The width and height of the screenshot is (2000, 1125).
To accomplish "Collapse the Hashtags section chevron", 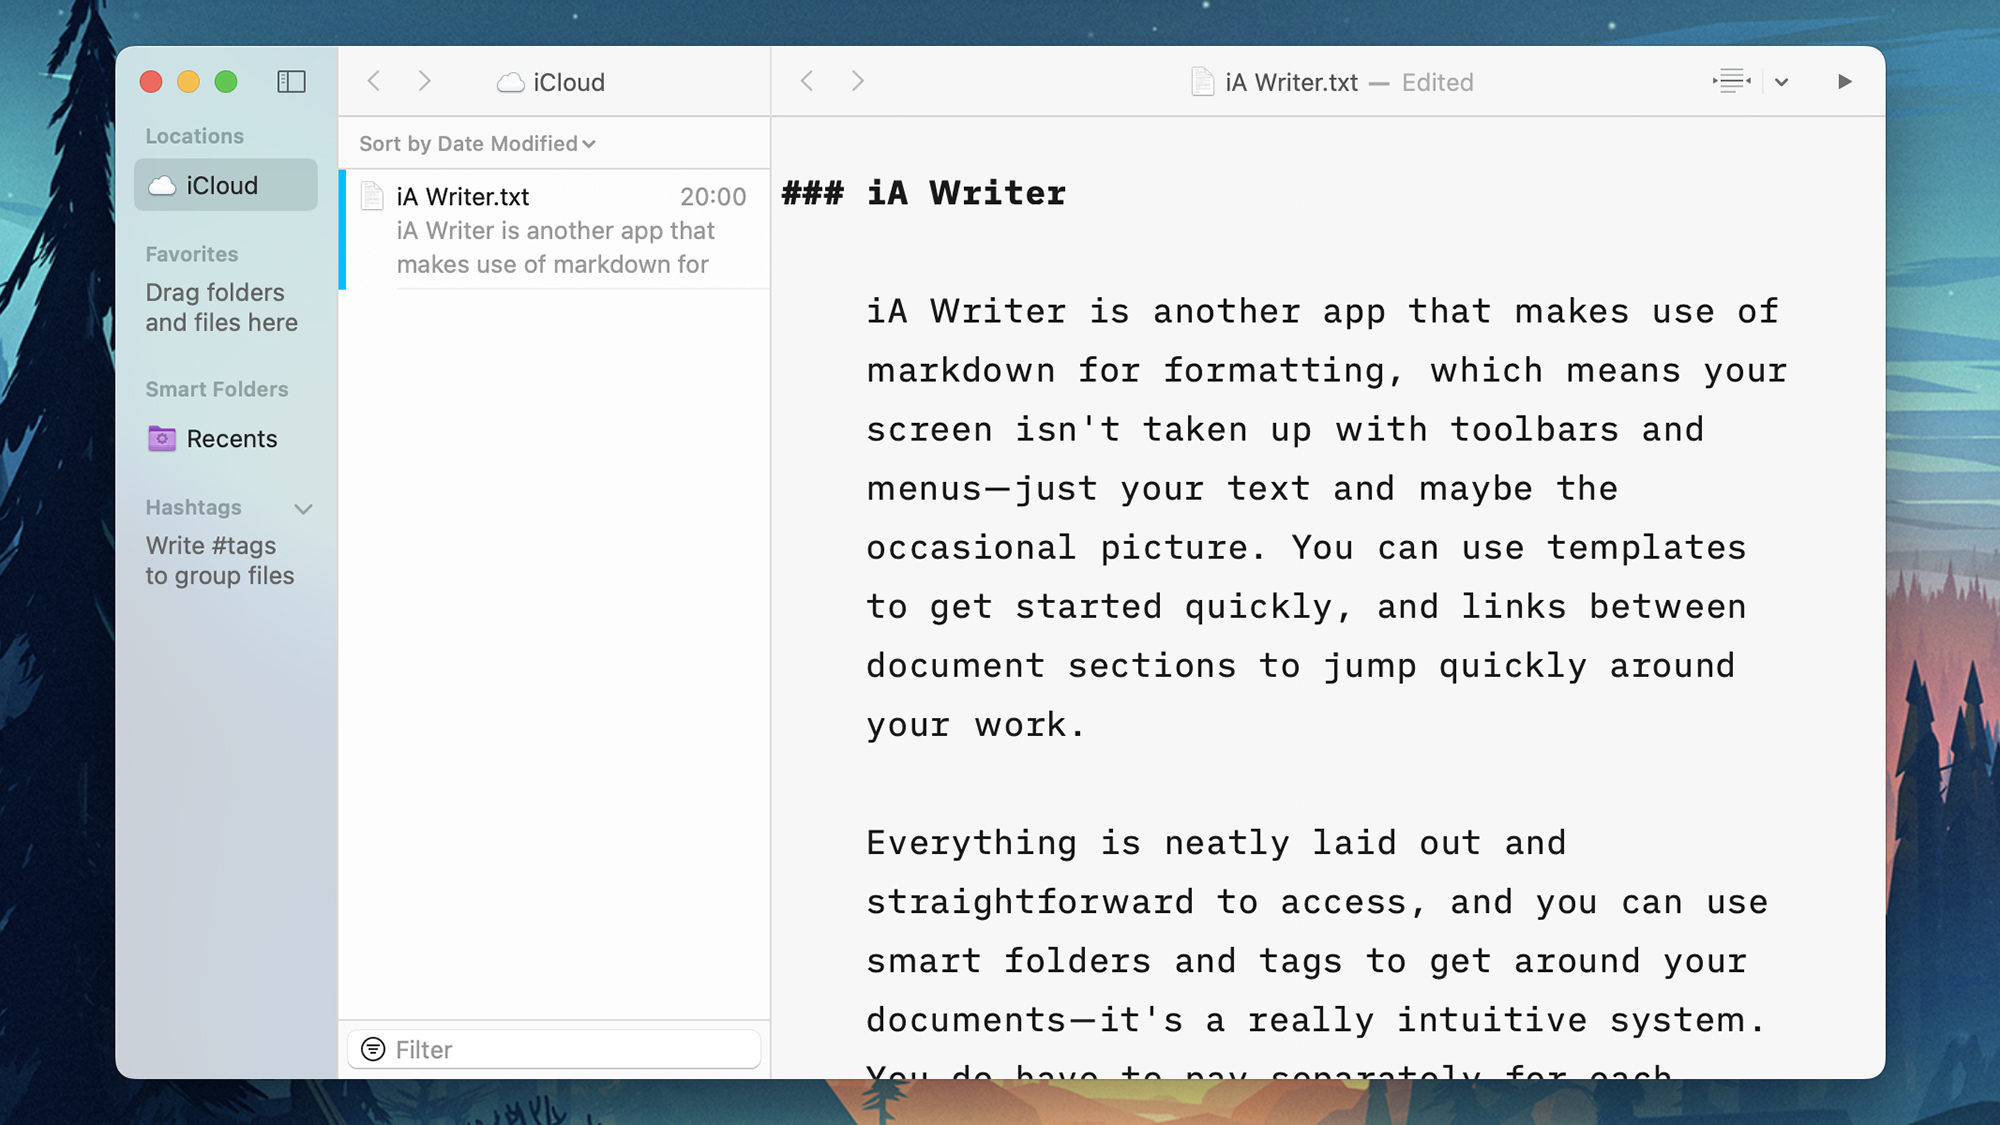I will pyautogui.click(x=304, y=509).
